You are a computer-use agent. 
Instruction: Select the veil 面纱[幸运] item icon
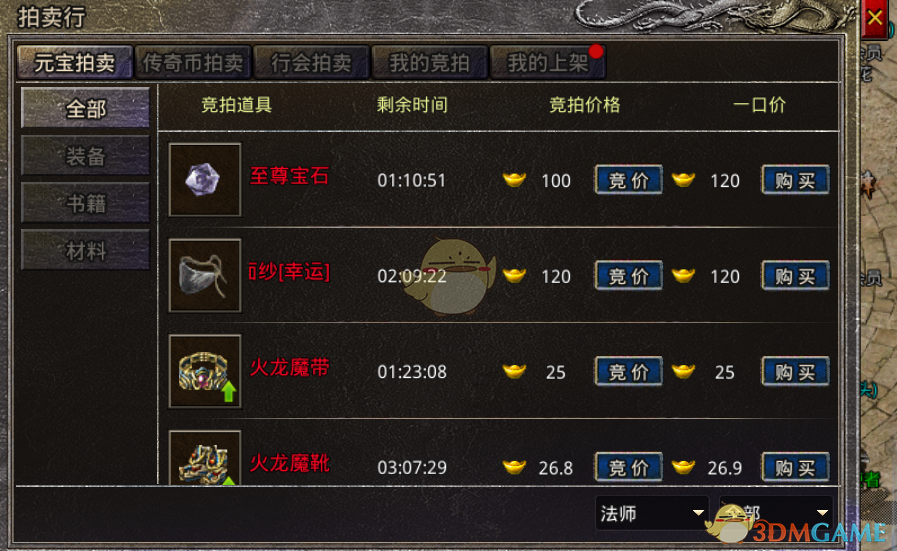tap(205, 275)
